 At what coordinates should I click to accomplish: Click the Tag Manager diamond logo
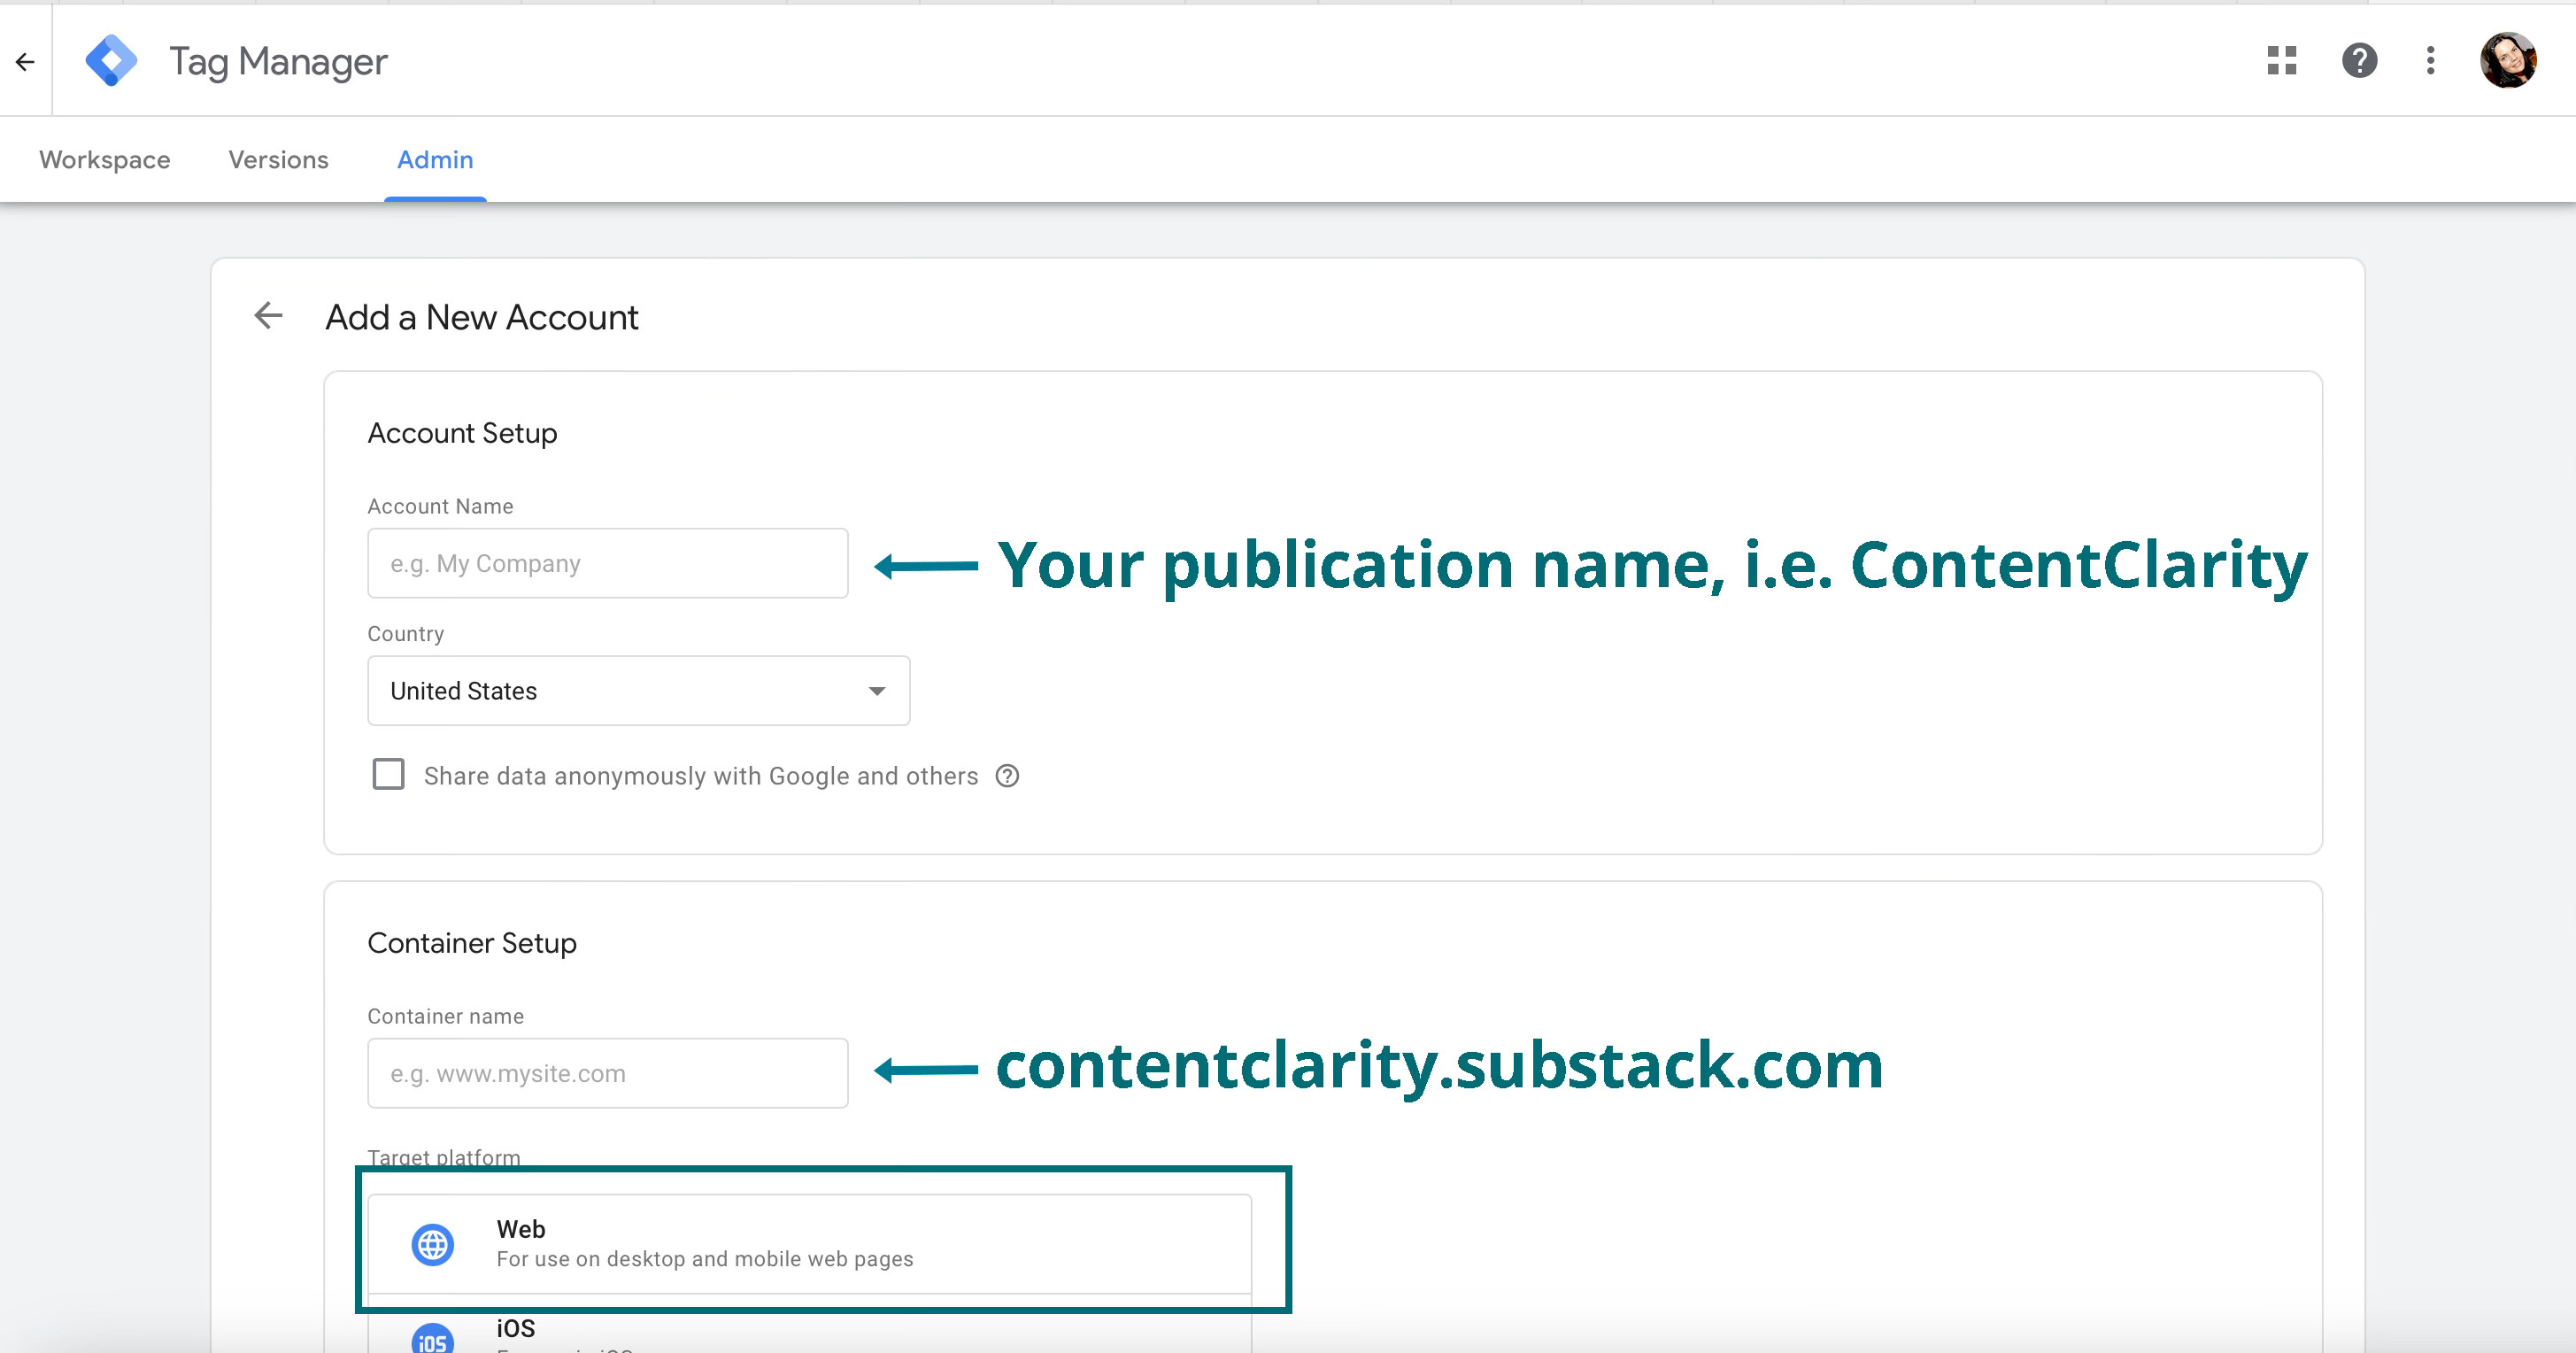click(x=111, y=61)
